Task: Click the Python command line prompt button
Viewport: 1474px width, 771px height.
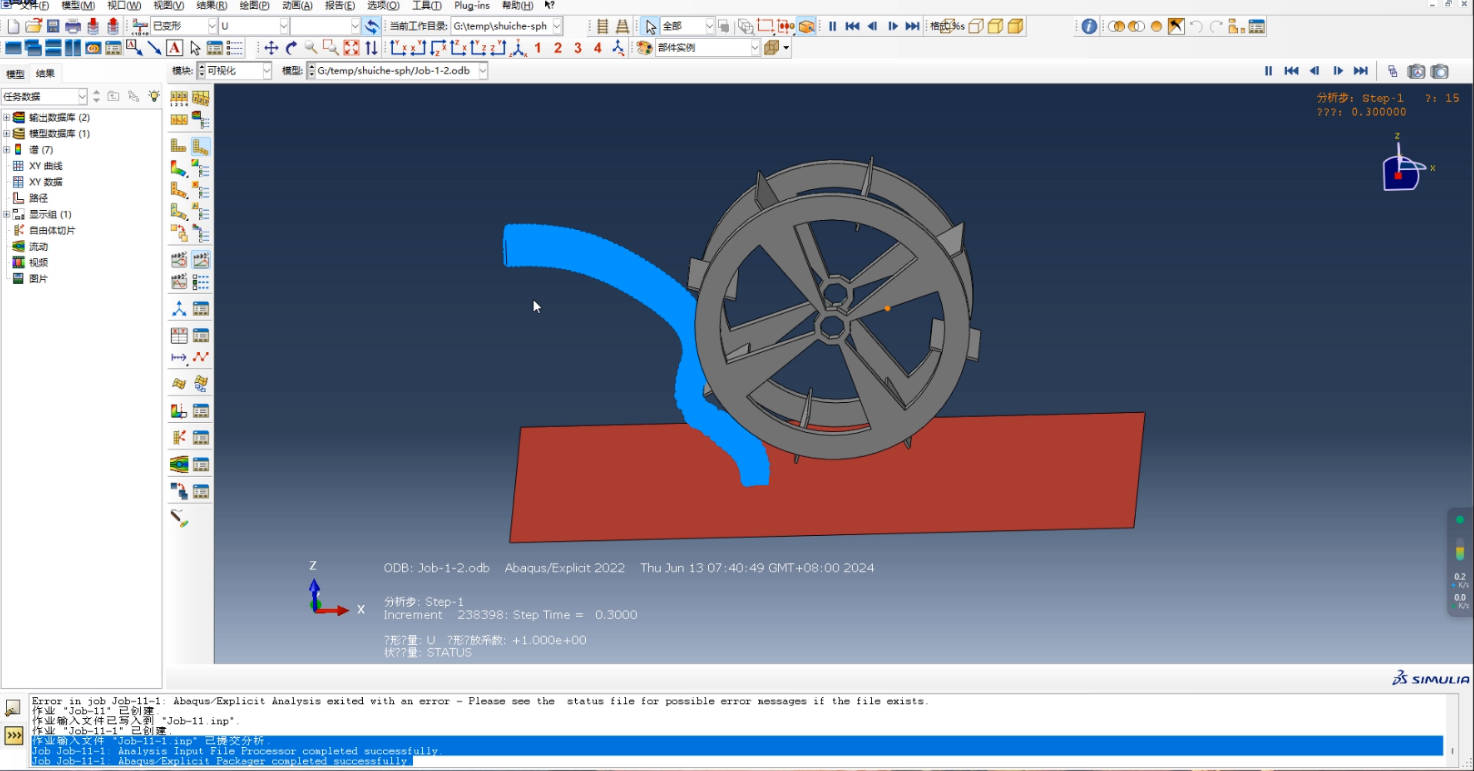Action: tap(14, 736)
